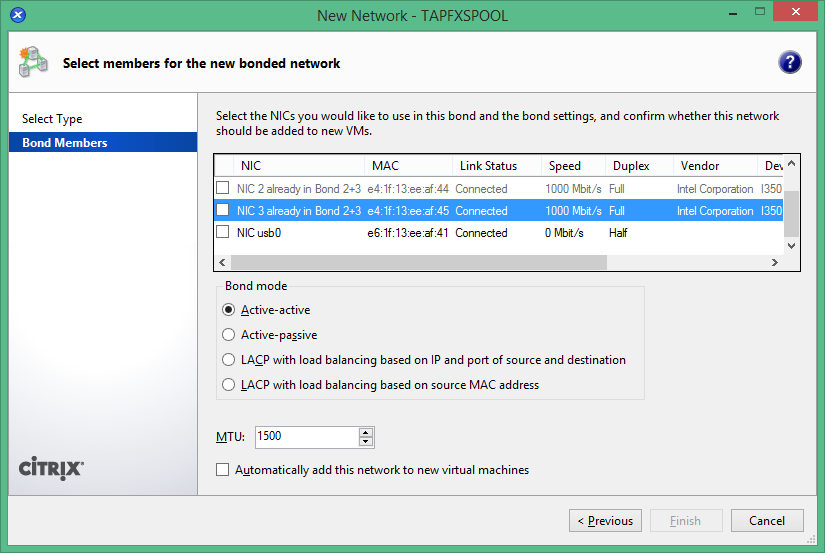This screenshot has width=825, height=553.
Task: Select LACP based on source MAC address
Action: (x=228, y=385)
